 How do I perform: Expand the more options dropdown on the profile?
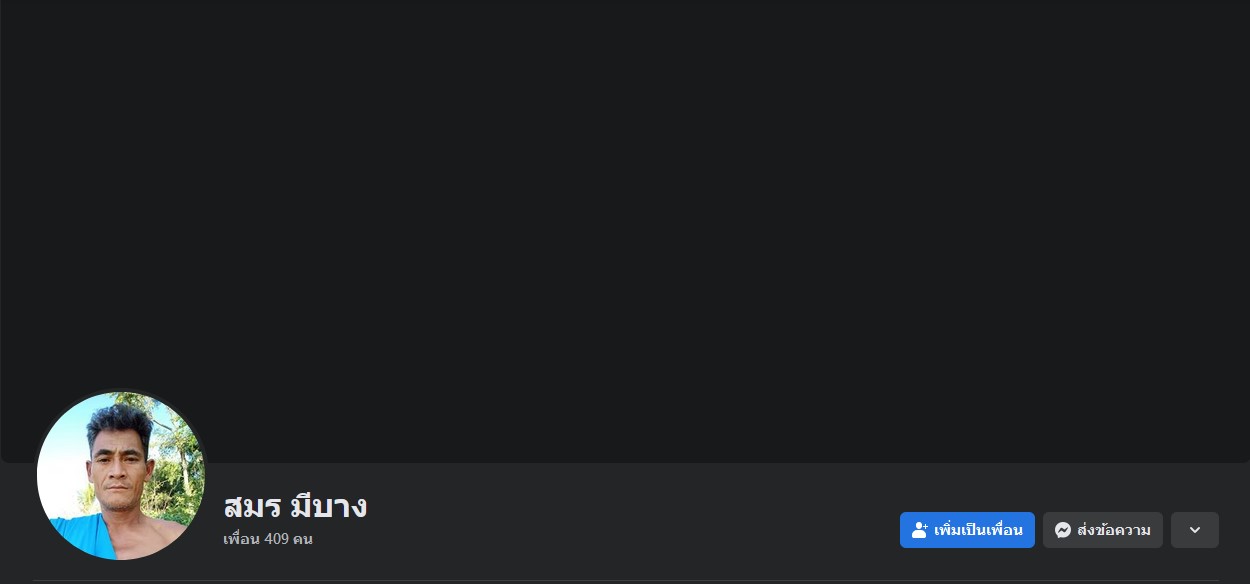pos(1195,530)
